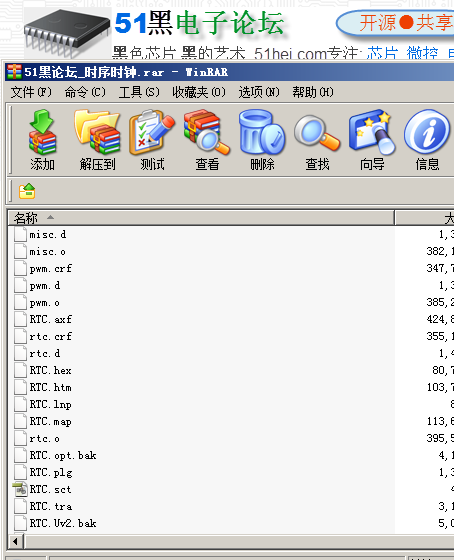This screenshot has height=560, width=454.
Task: Open the Commands (命令) menu
Action: (x=85, y=92)
